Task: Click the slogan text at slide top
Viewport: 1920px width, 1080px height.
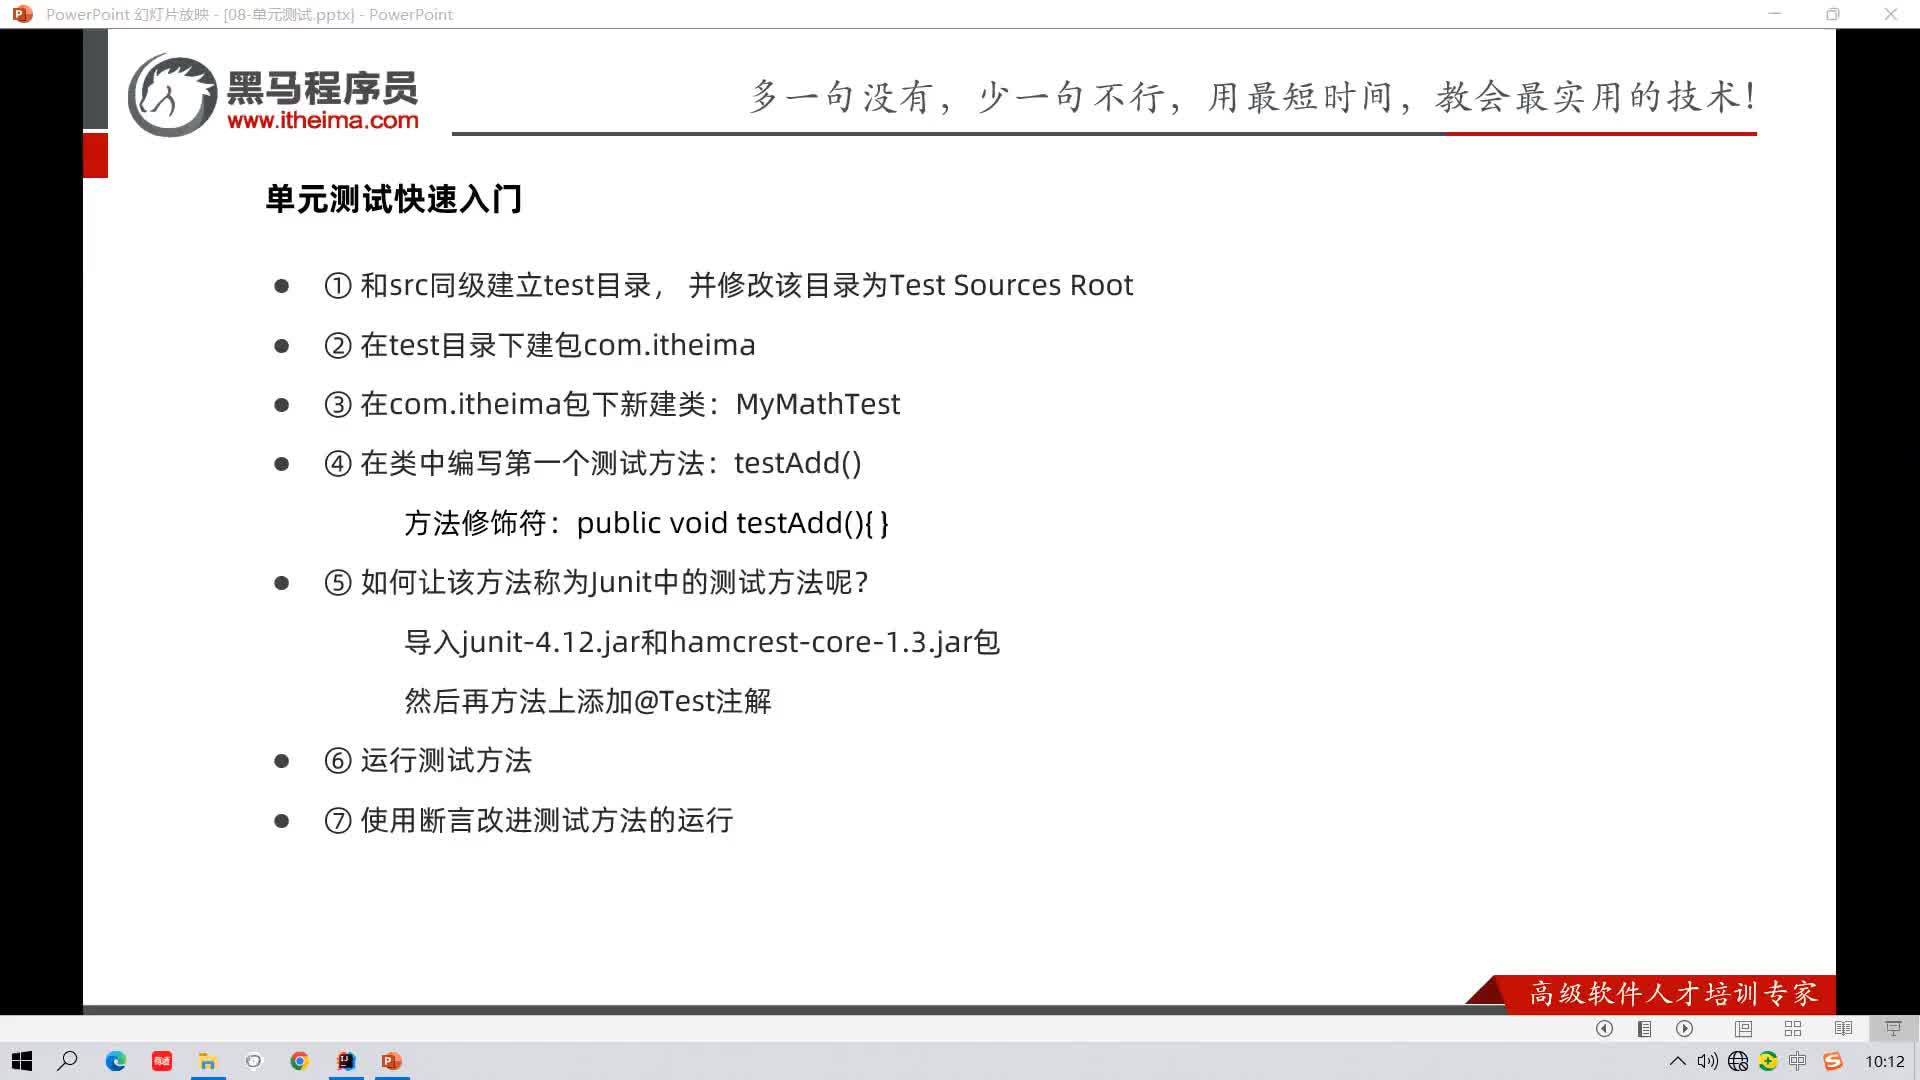Action: (1253, 97)
